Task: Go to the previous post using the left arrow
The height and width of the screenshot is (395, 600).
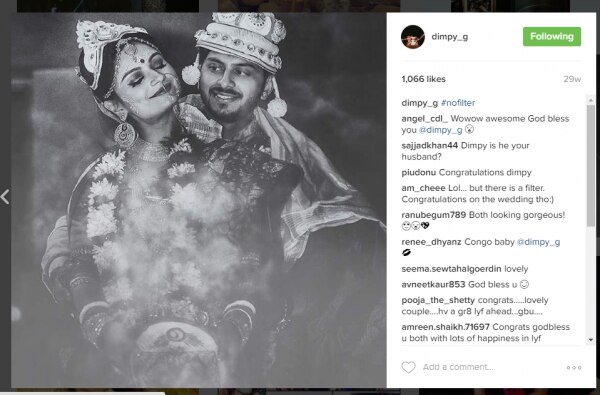Action: click(x=5, y=197)
